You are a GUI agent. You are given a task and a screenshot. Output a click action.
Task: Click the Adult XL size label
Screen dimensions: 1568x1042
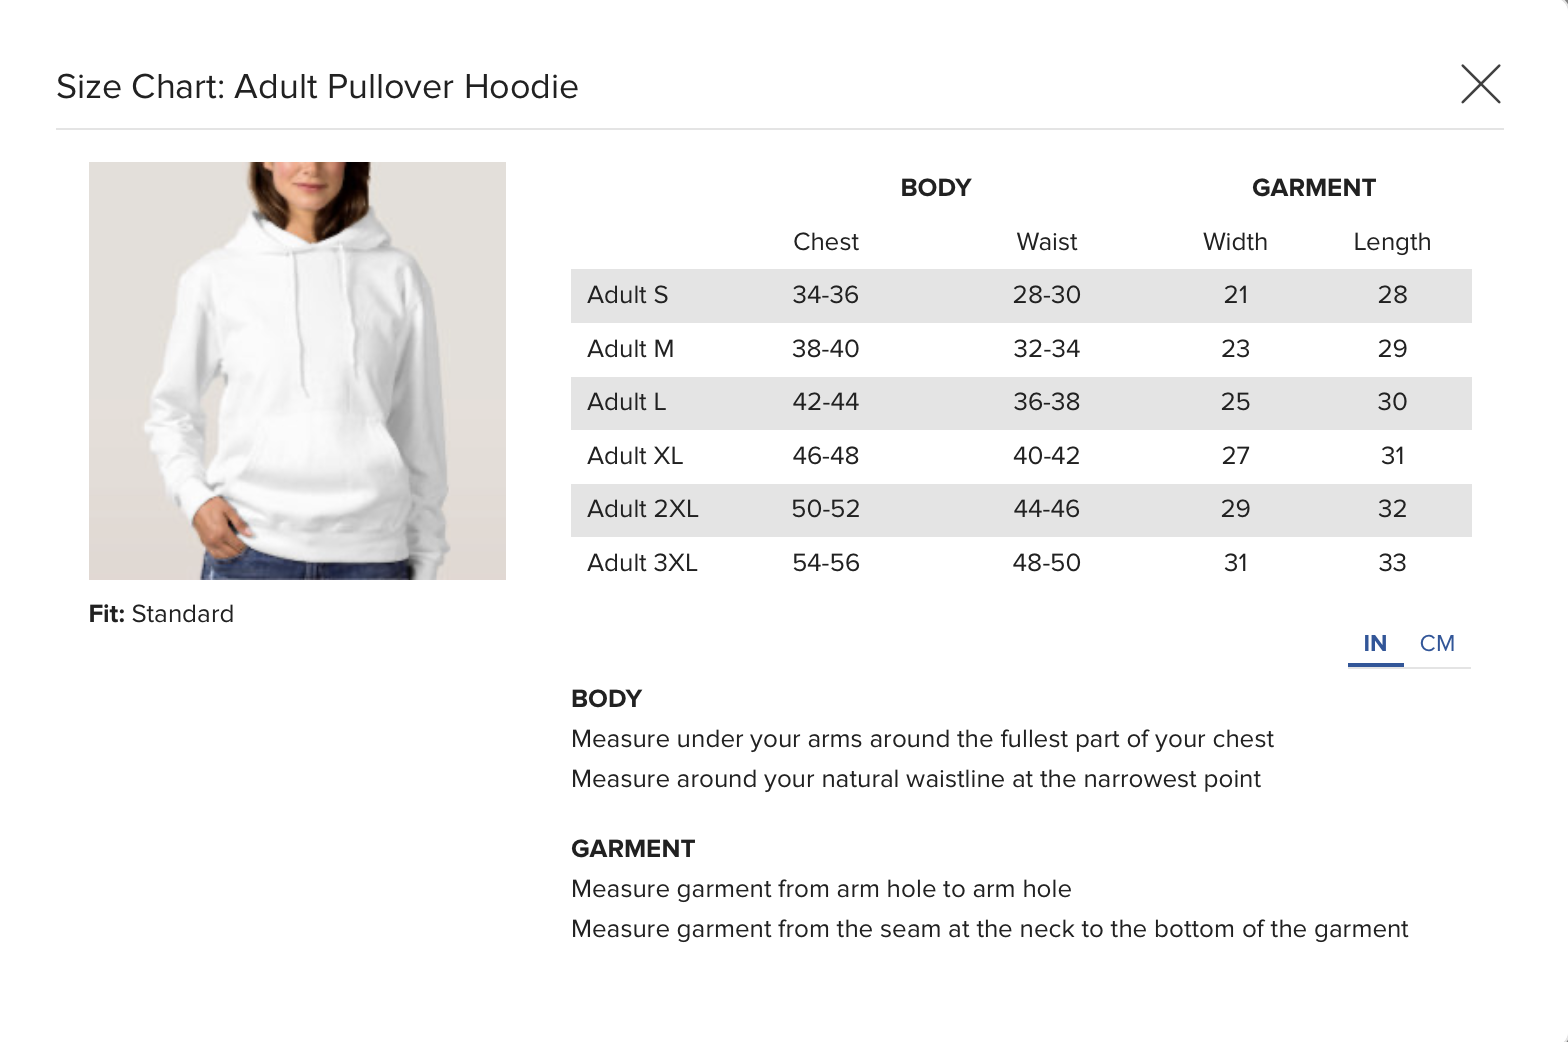click(635, 456)
